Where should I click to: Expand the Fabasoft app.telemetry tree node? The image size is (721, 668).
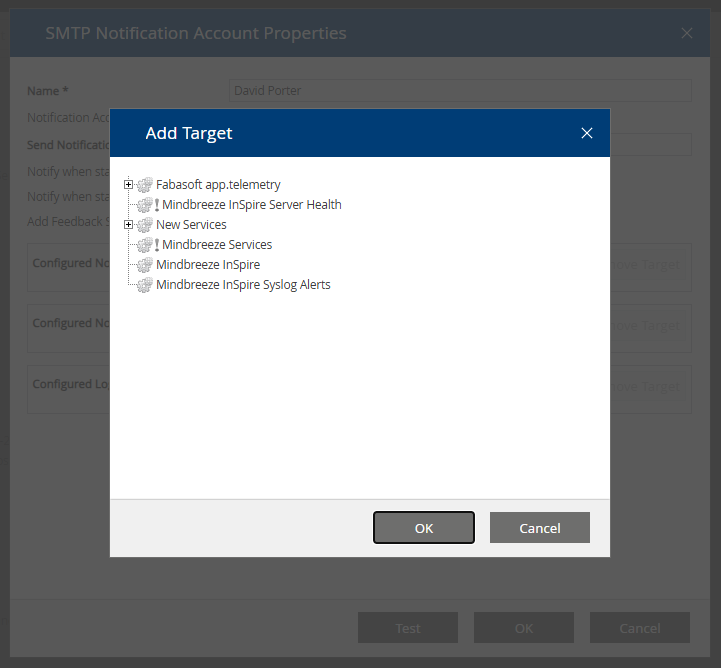coord(128,185)
